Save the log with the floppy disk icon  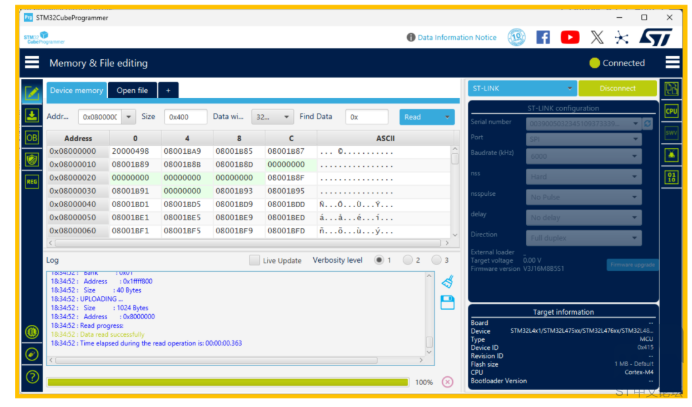coord(448,302)
